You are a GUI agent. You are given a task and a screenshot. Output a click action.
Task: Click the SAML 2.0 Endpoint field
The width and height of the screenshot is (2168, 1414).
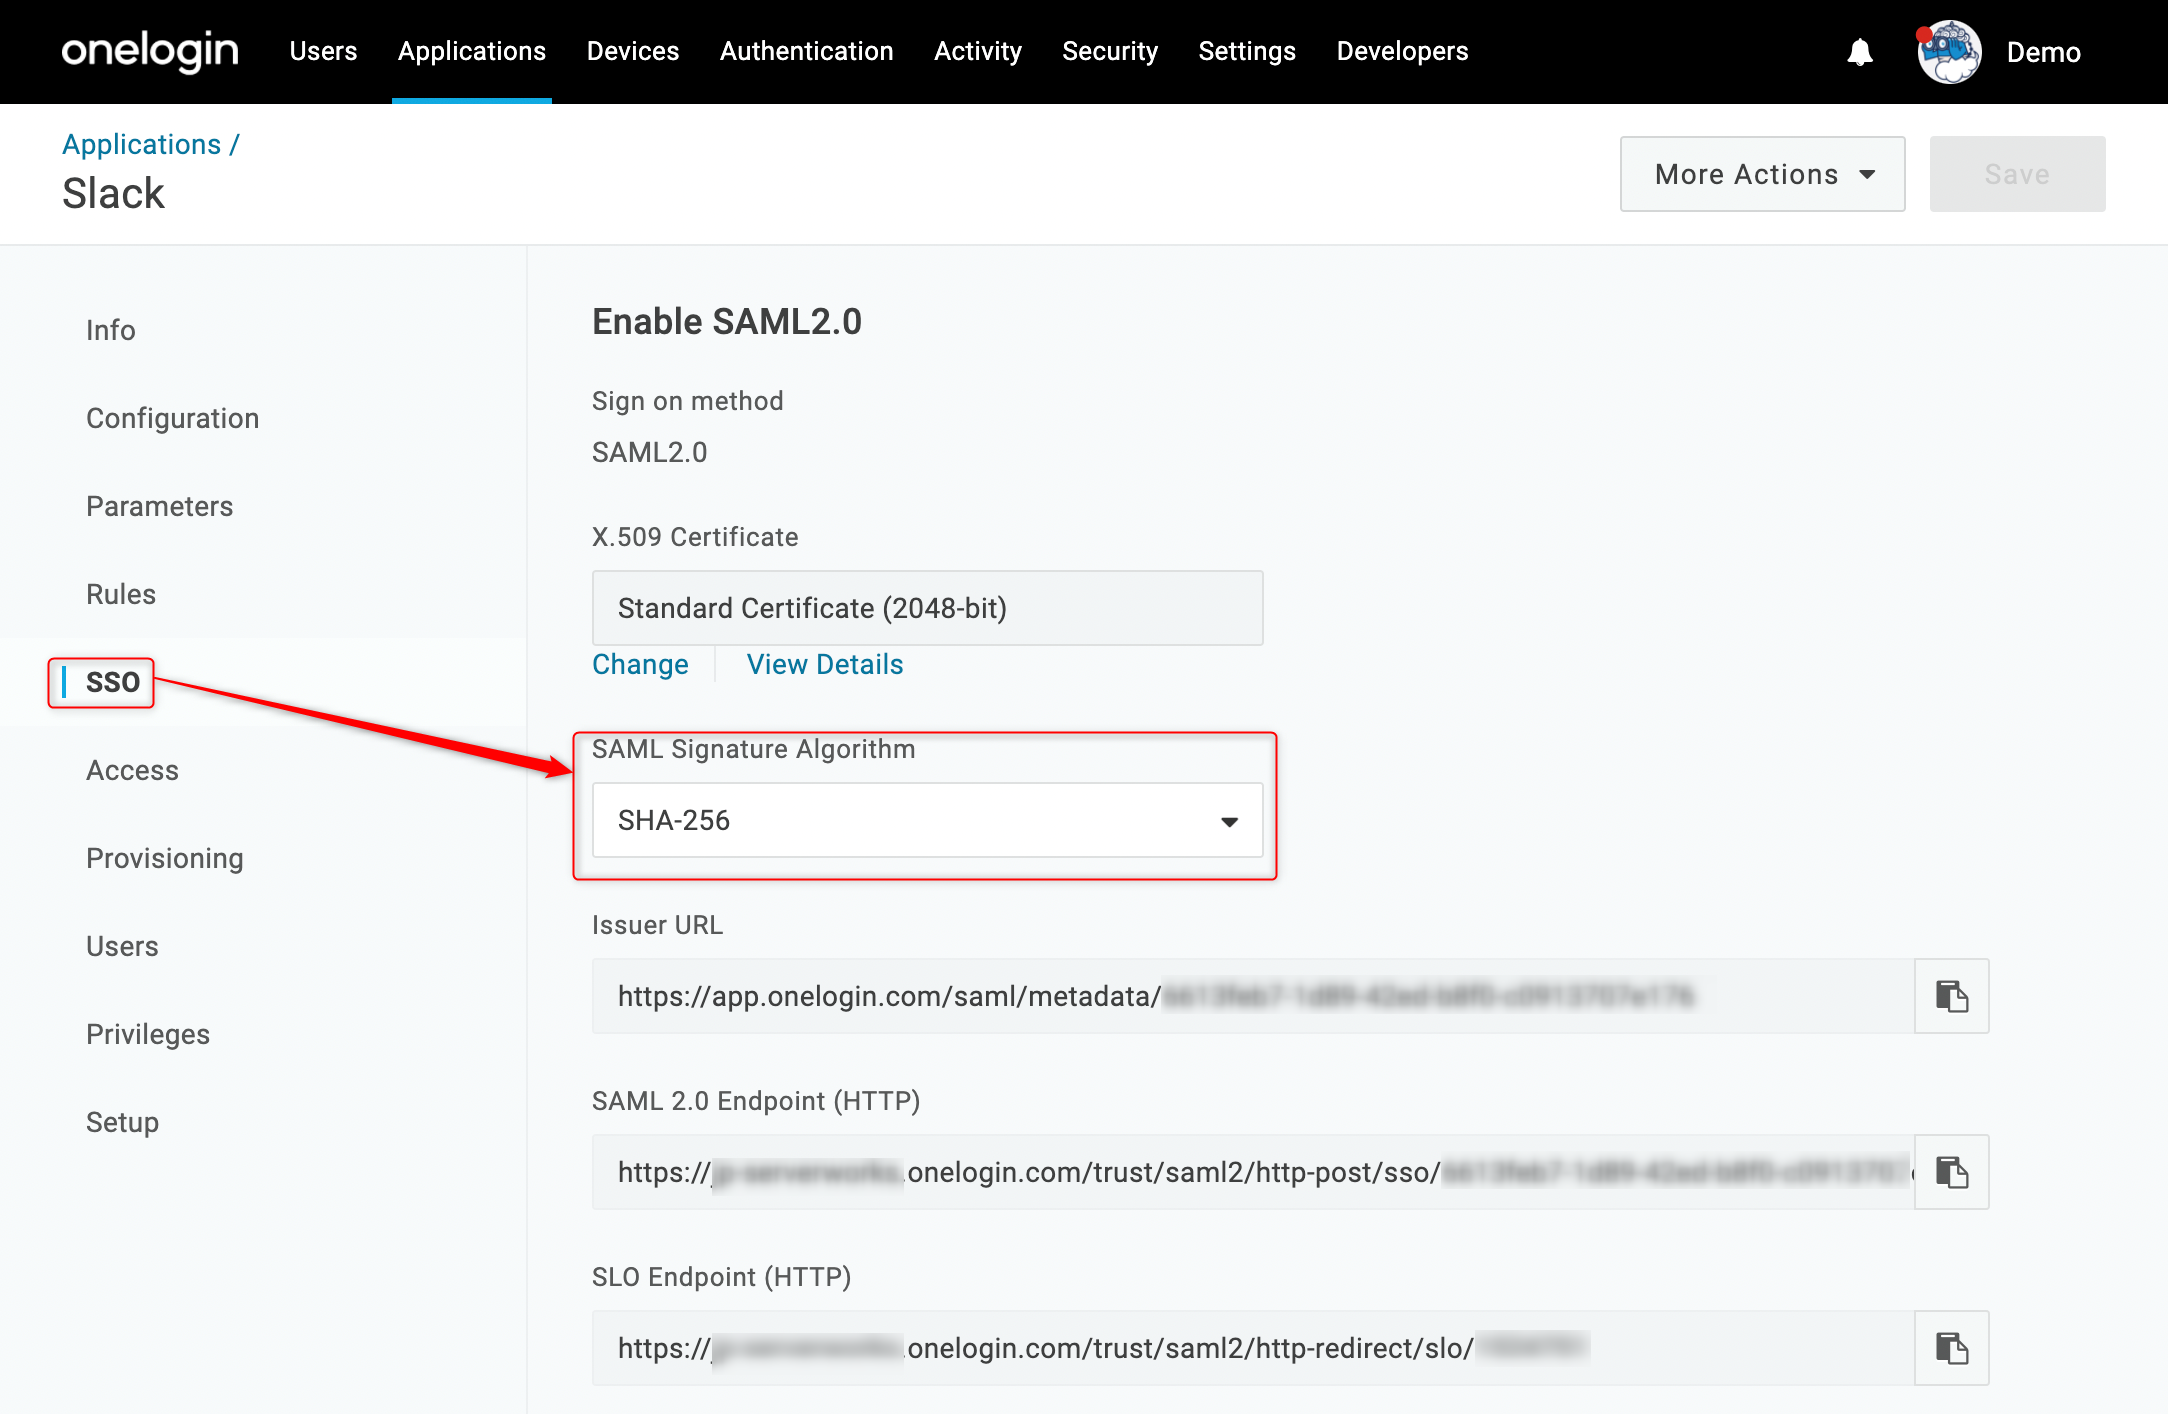click(1253, 1172)
